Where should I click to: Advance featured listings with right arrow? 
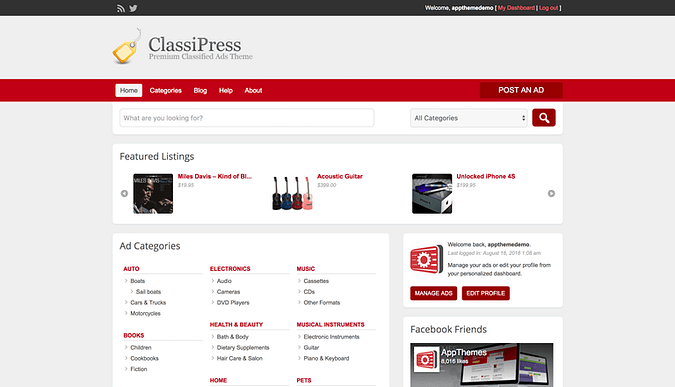(x=551, y=194)
